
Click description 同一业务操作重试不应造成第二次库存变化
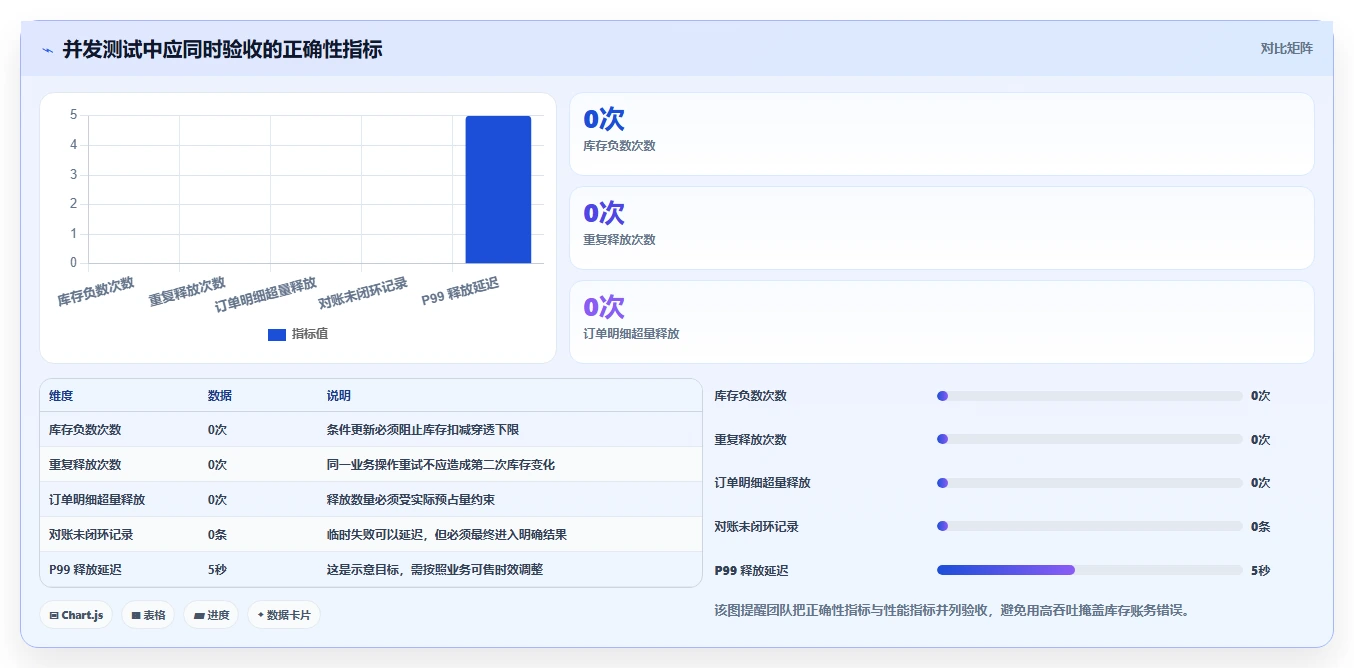[x=441, y=465]
